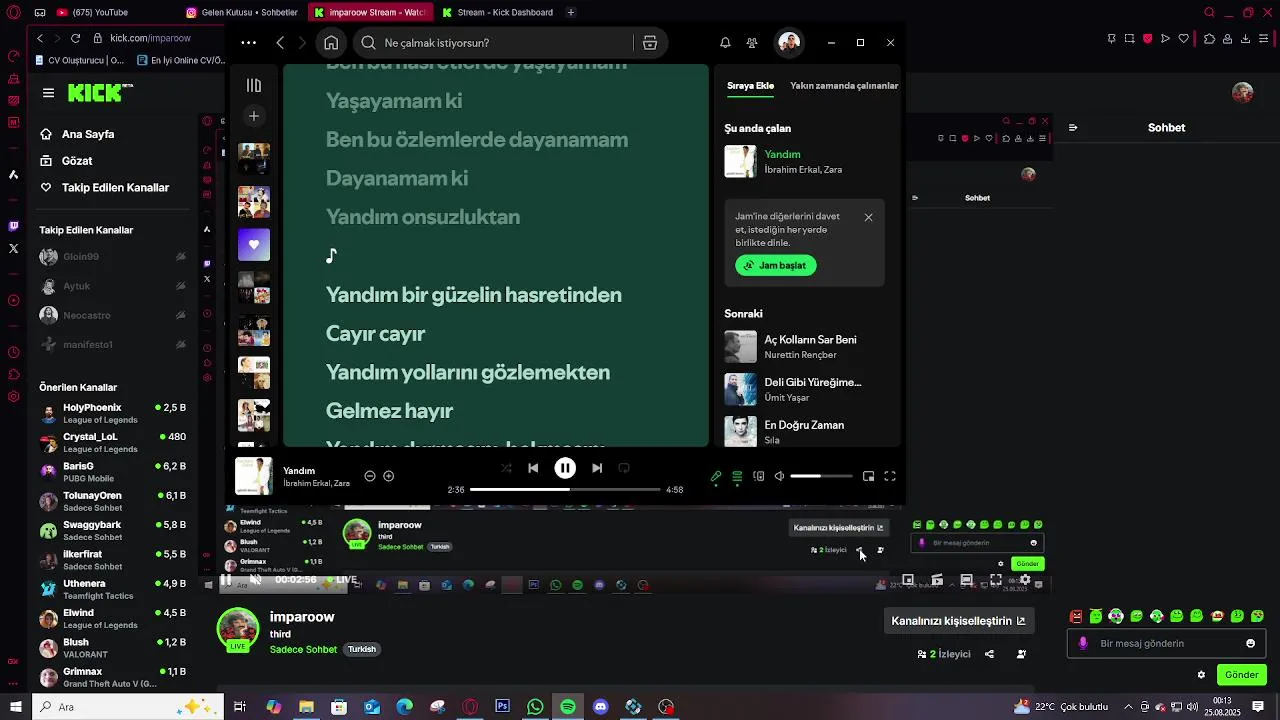The width and height of the screenshot is (1280, 720).
Task: Skip to next Spotify track
Action: click(x=597, y=468)
